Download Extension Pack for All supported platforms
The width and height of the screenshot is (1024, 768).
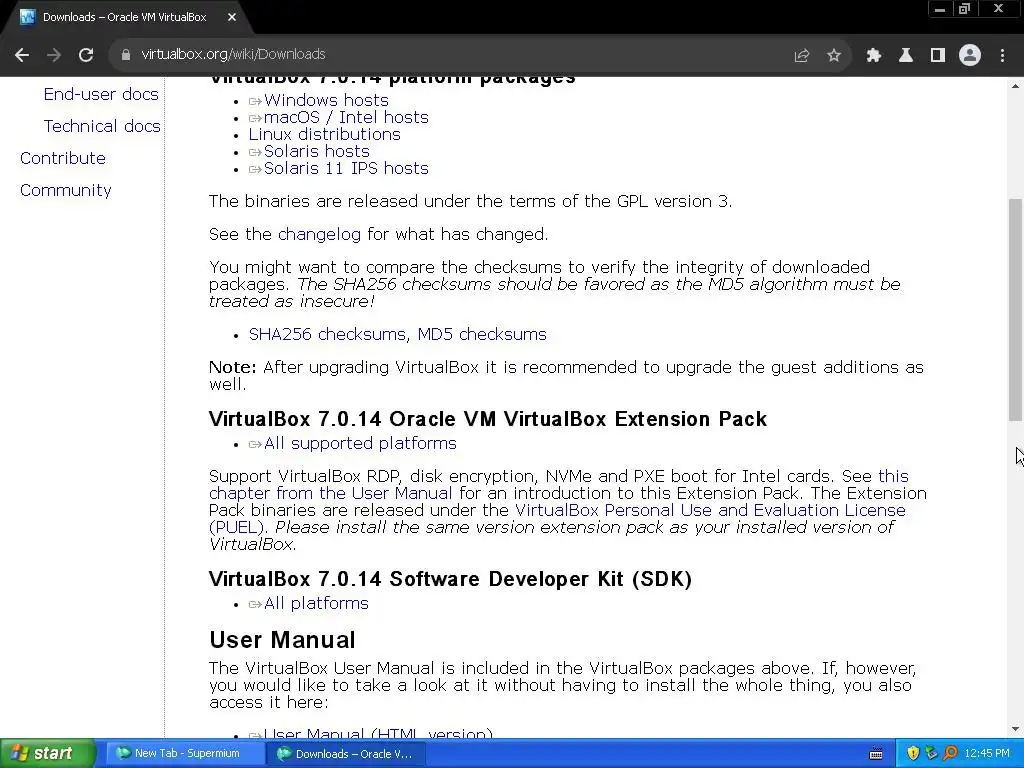(x=360, y=443)
